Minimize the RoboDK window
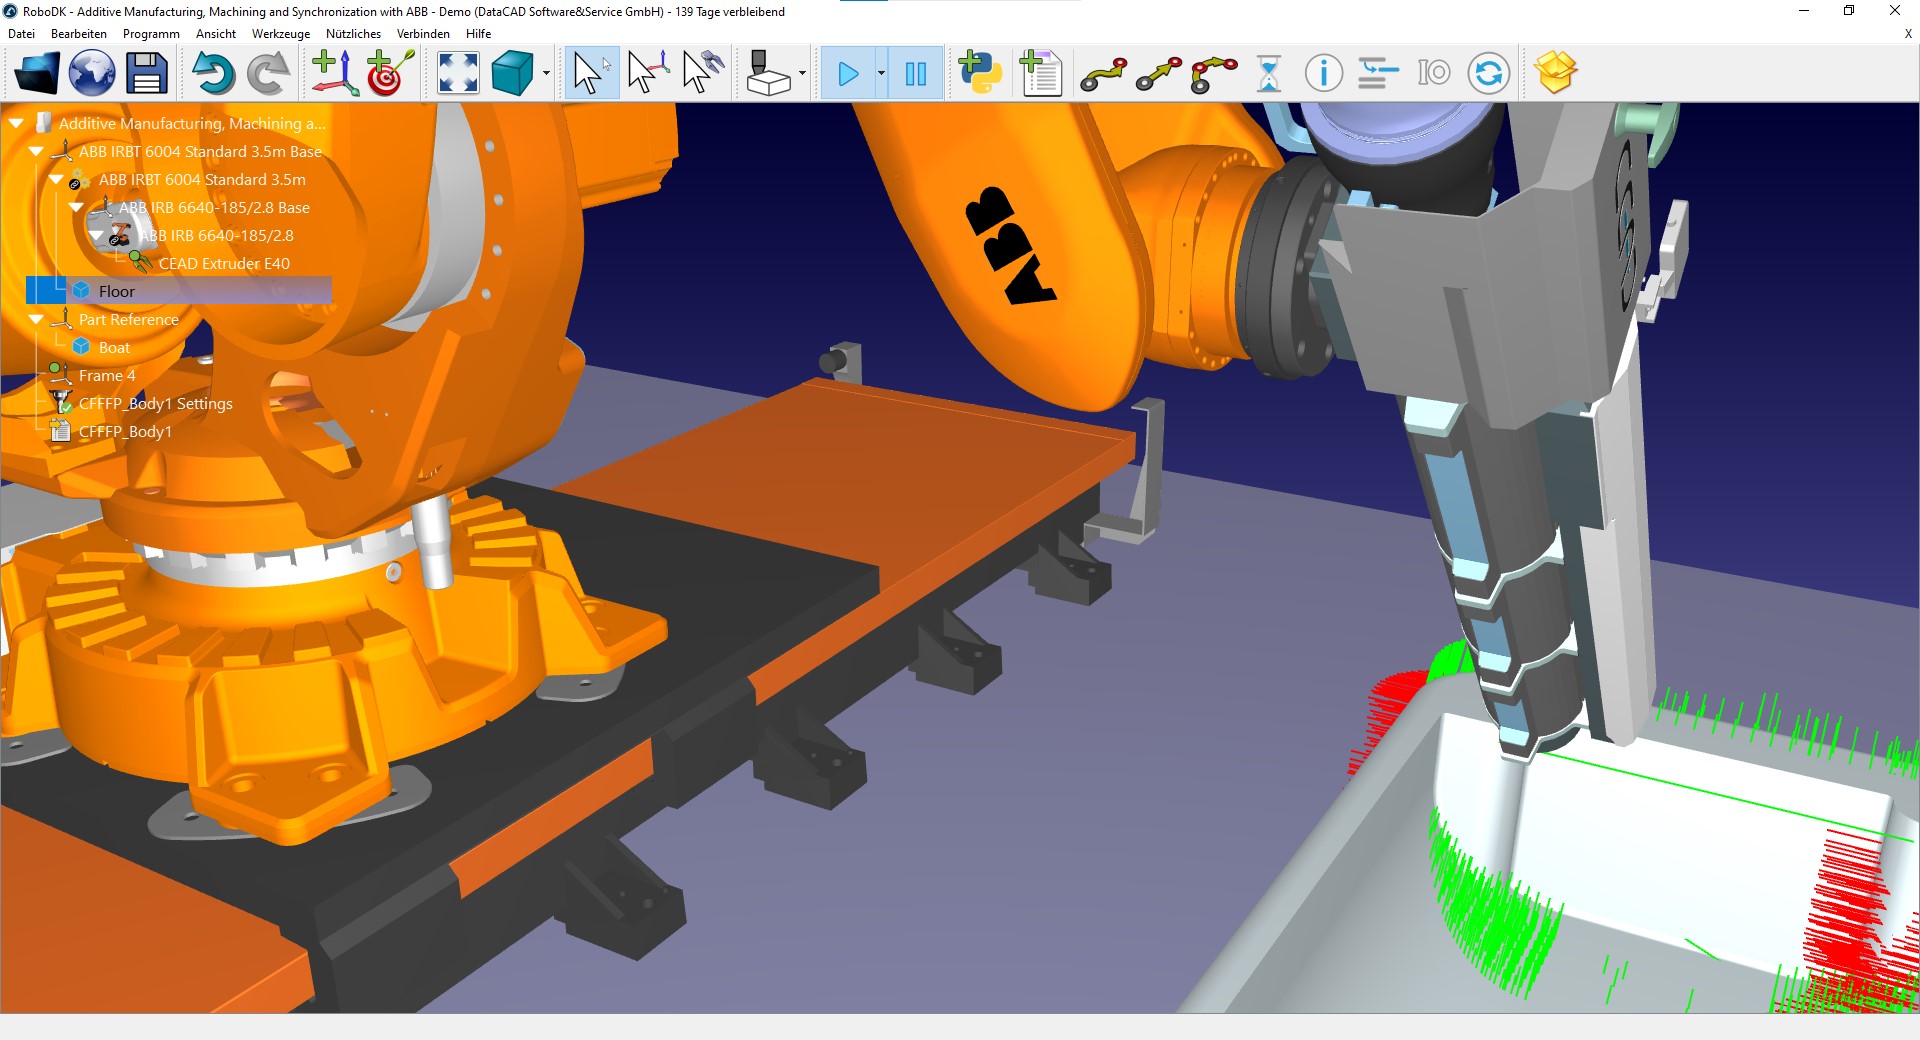Viewport: 1920px width, 1040px height. pyautogui.click(x=1804, y=11)
